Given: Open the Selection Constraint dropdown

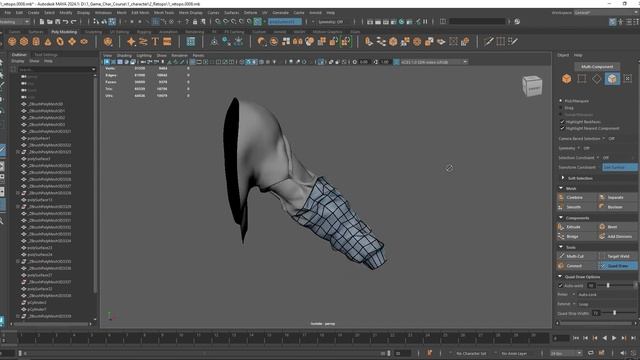Looking at the screenshot, I should [x=598, y=158].
